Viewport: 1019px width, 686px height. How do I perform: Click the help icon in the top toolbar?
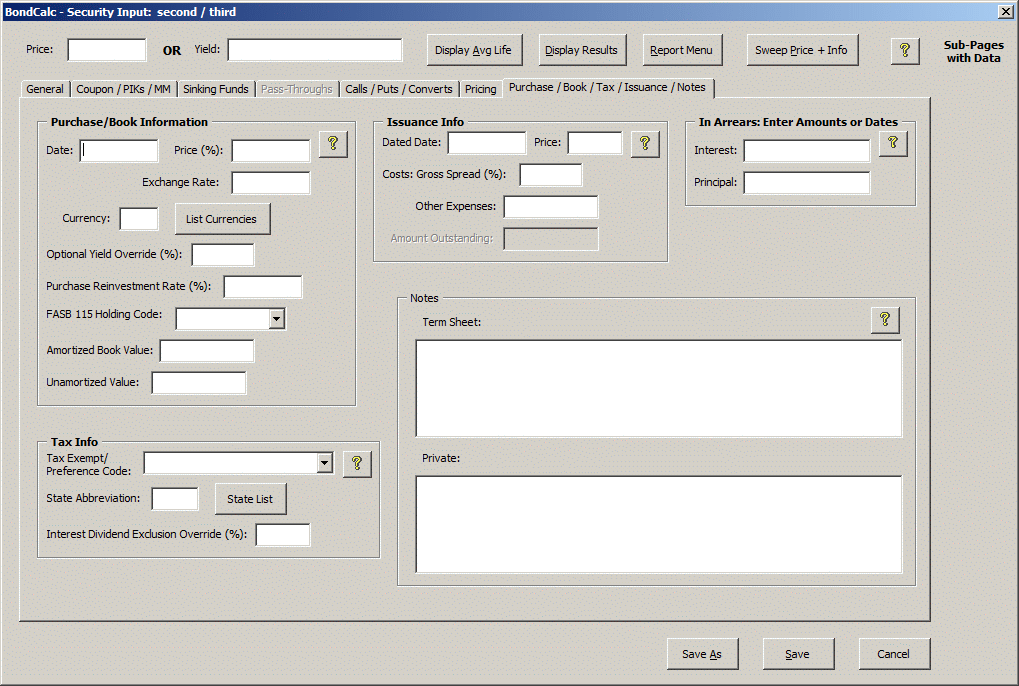[904, 50]
